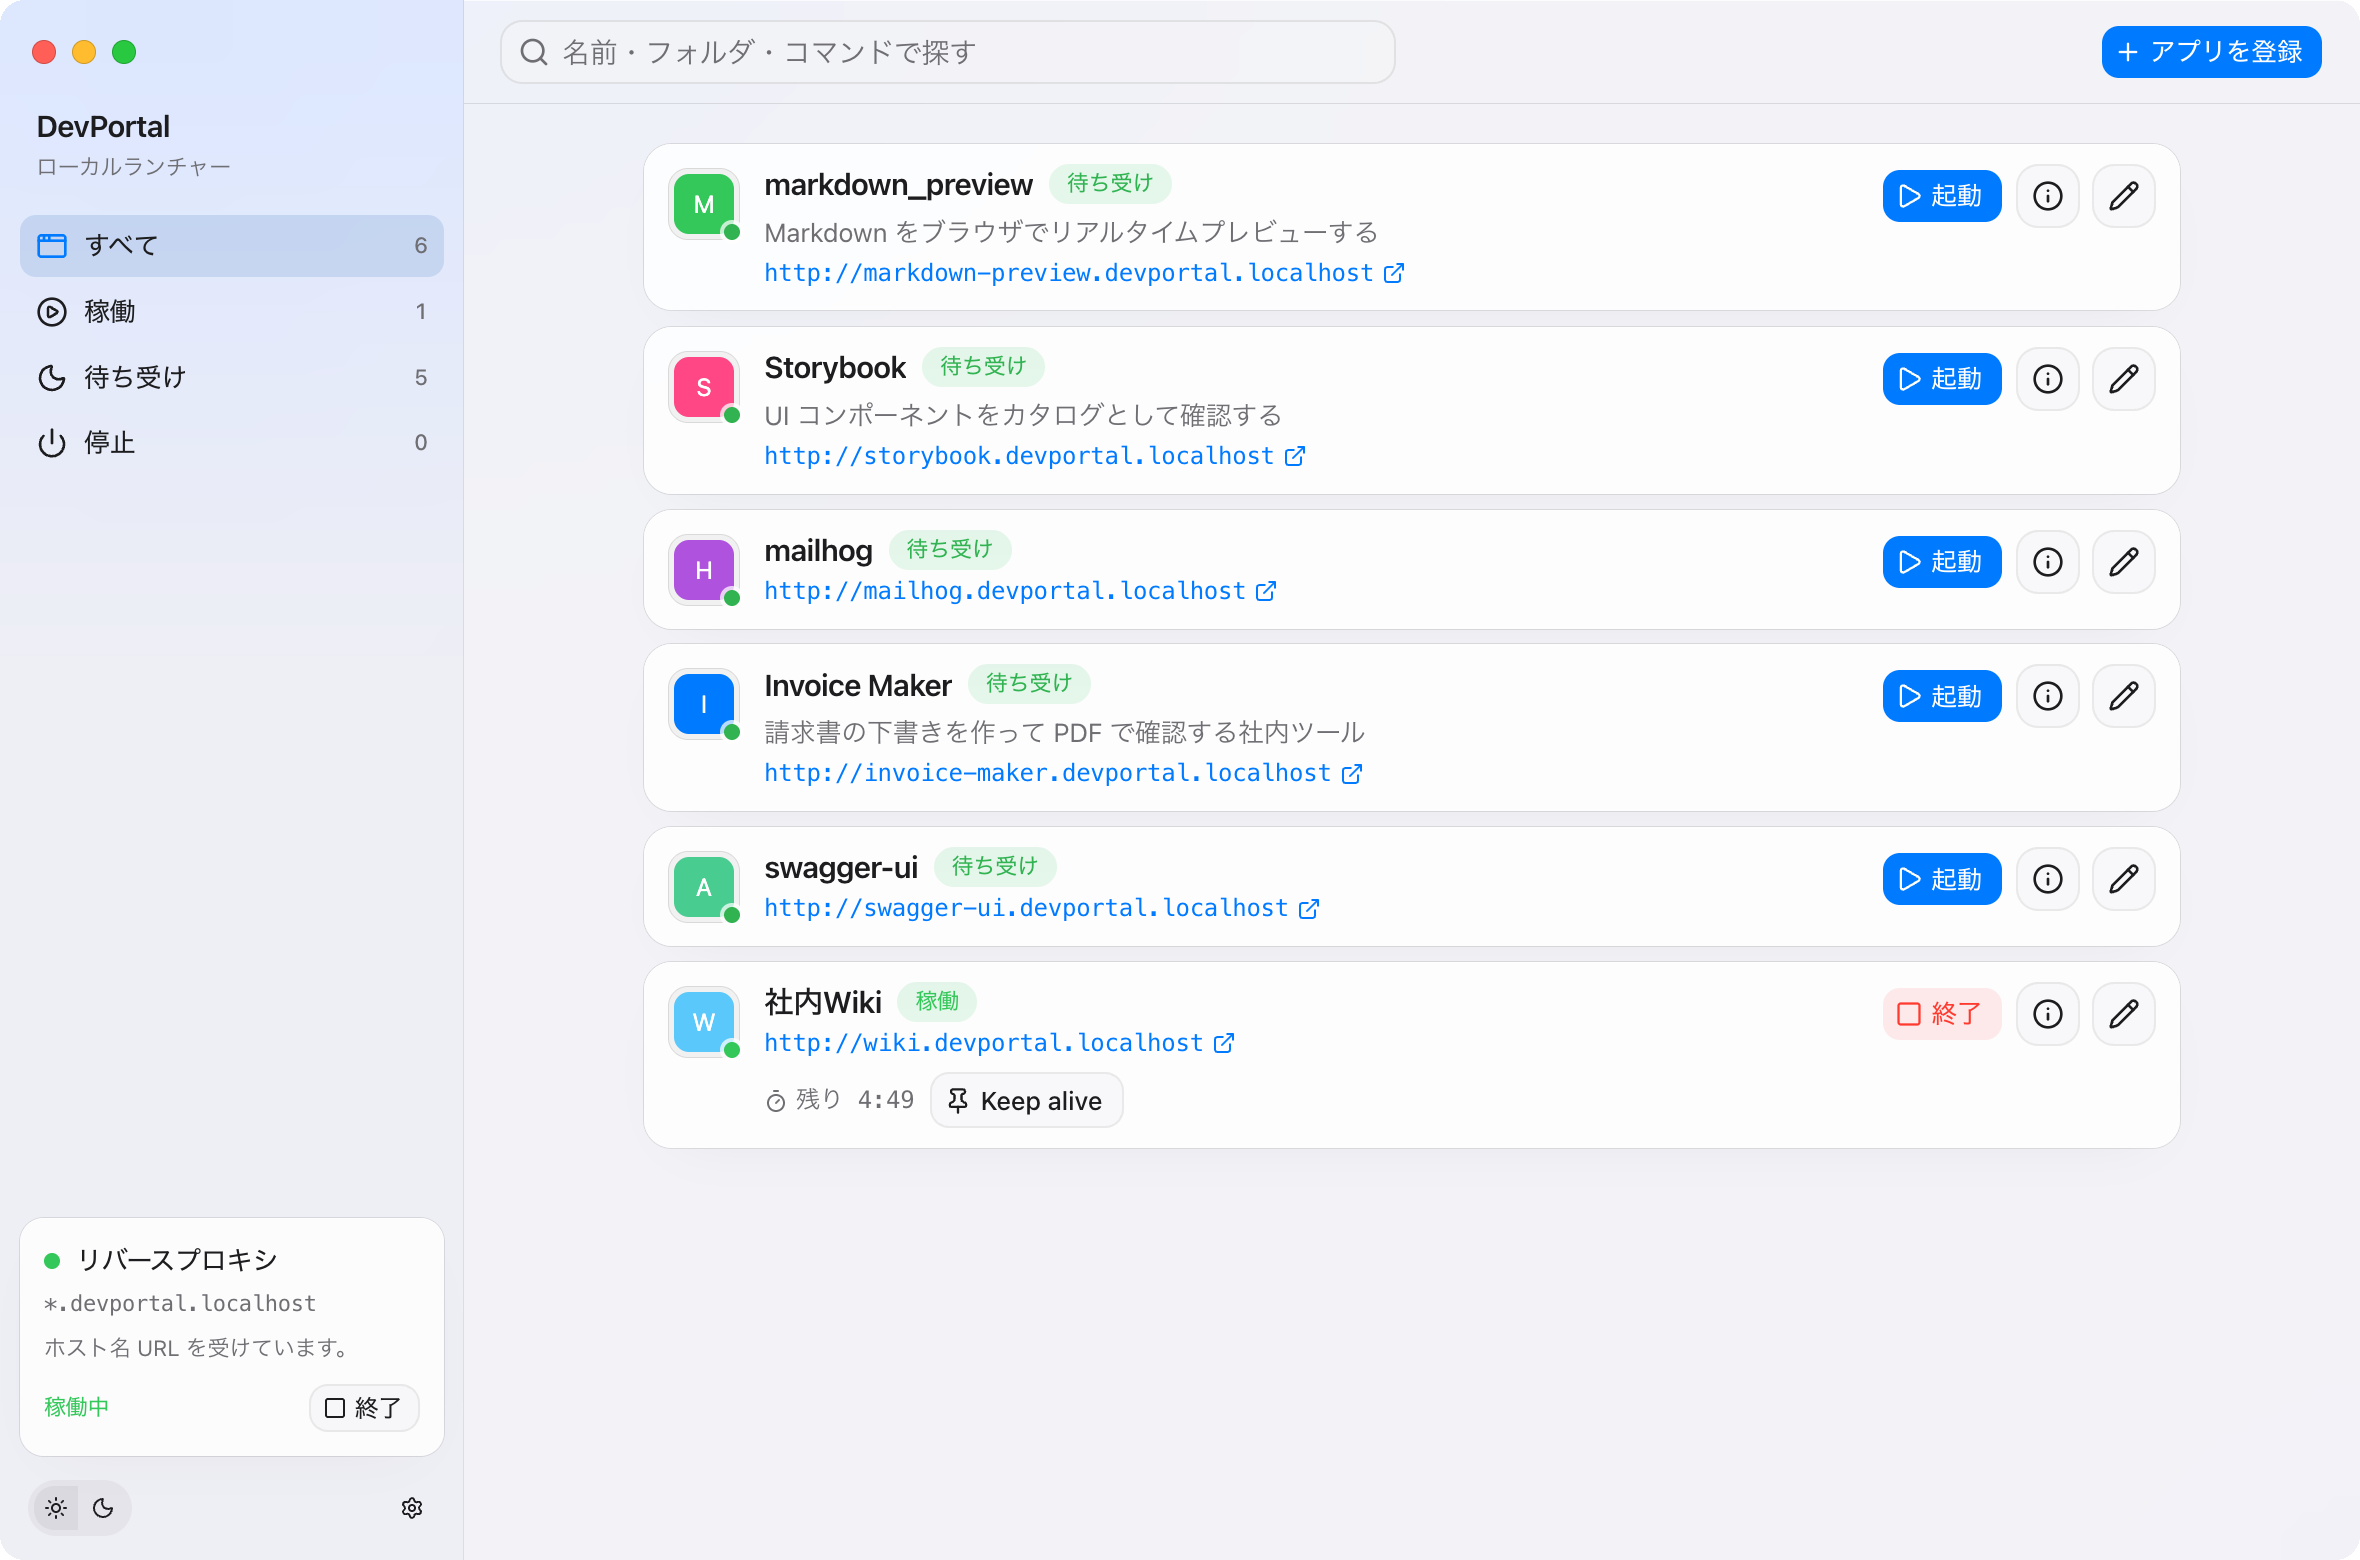
Task: Click 待ち受け badge next to markdown_preview
Action: (1110, 183)
